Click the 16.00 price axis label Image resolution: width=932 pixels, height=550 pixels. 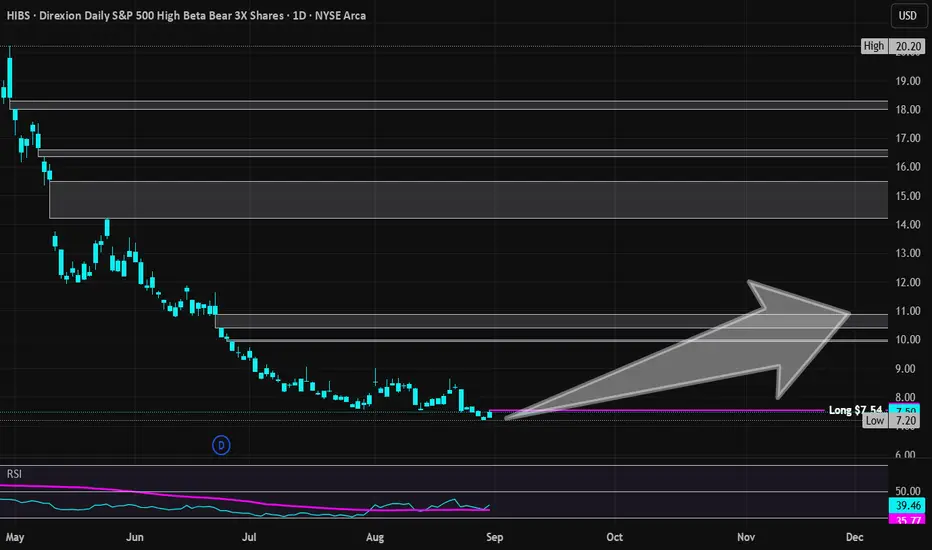pyautogui.click(x=908, y=166)
